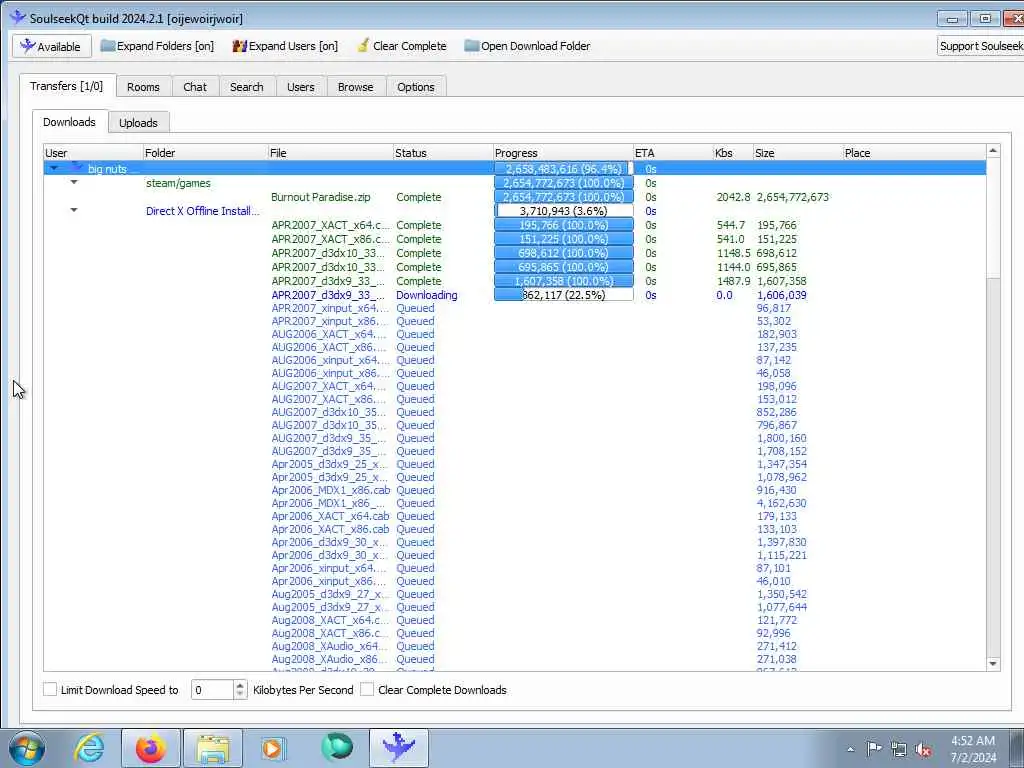Click the 22.5% downloading progress bar
The image size is (1024, 768).
click(564, 295)
